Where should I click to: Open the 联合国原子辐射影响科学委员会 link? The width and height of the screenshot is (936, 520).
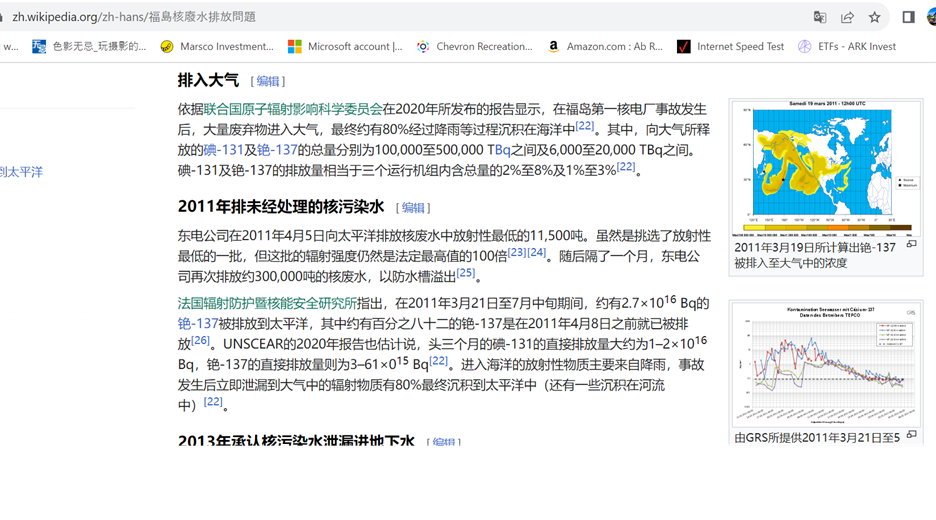293,109
